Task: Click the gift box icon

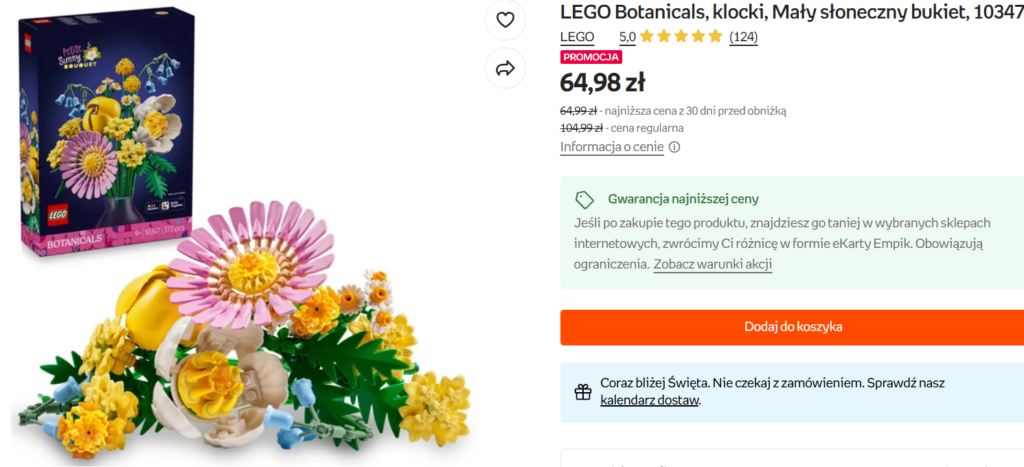Action: coord(582,391)
